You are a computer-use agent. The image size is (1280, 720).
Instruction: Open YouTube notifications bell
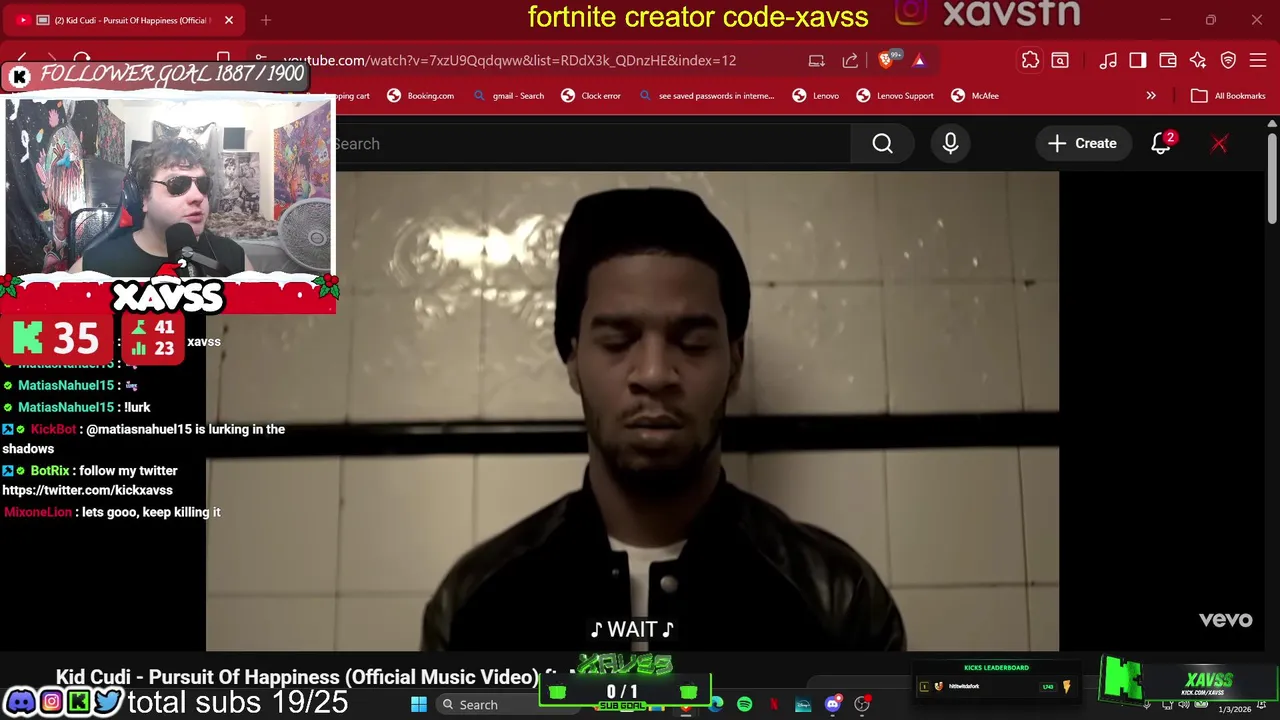coord(1161,144)
